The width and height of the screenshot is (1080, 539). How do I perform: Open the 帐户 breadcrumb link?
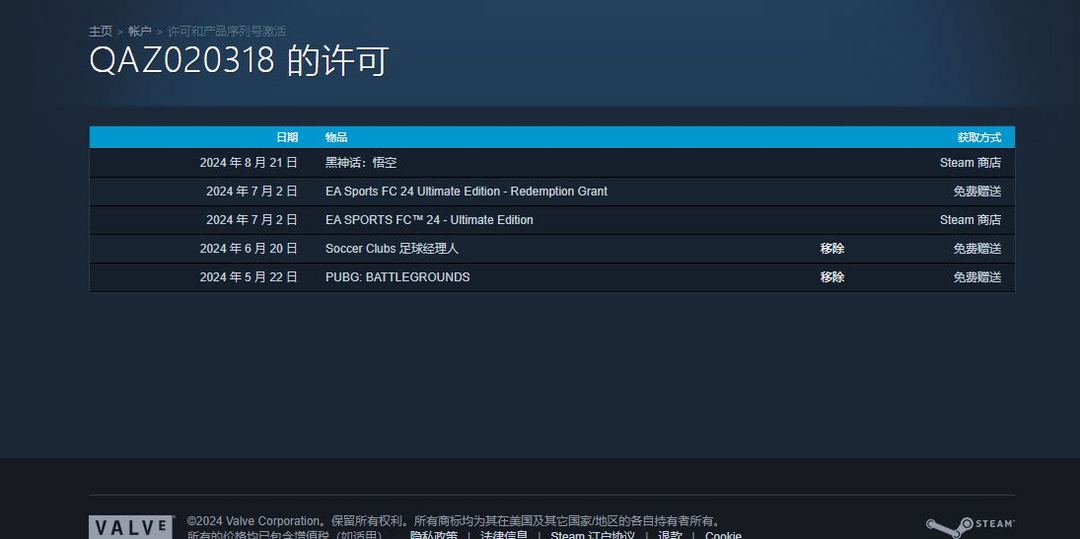click(x=140, y=31)
